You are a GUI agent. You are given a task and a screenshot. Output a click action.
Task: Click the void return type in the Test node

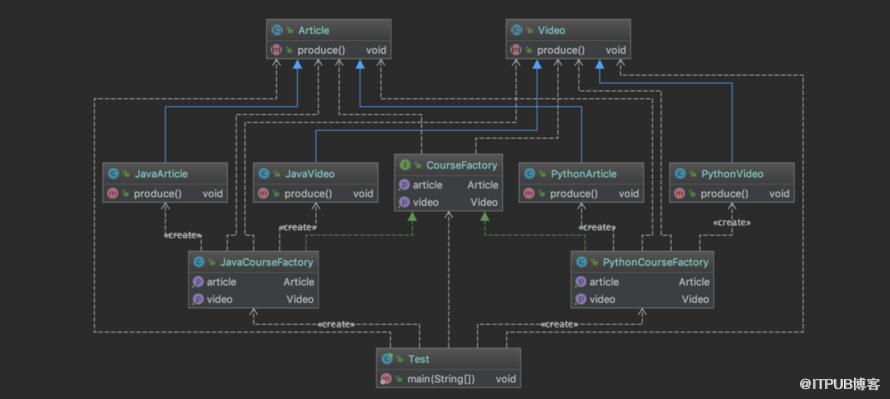506,379
